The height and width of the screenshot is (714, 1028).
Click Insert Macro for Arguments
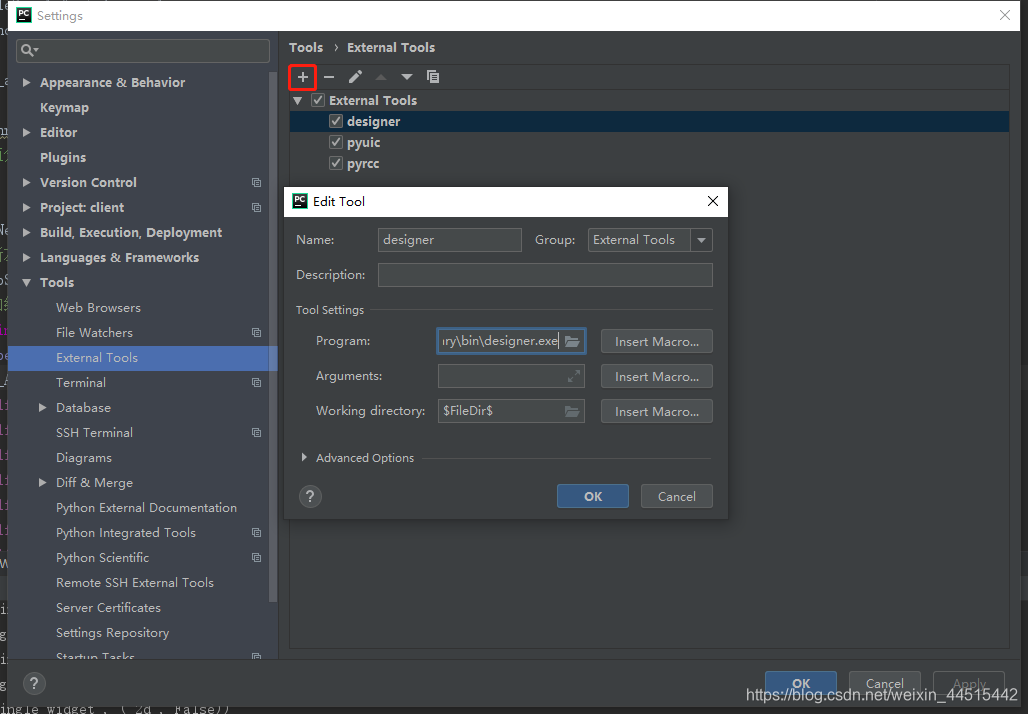(657, 376)
